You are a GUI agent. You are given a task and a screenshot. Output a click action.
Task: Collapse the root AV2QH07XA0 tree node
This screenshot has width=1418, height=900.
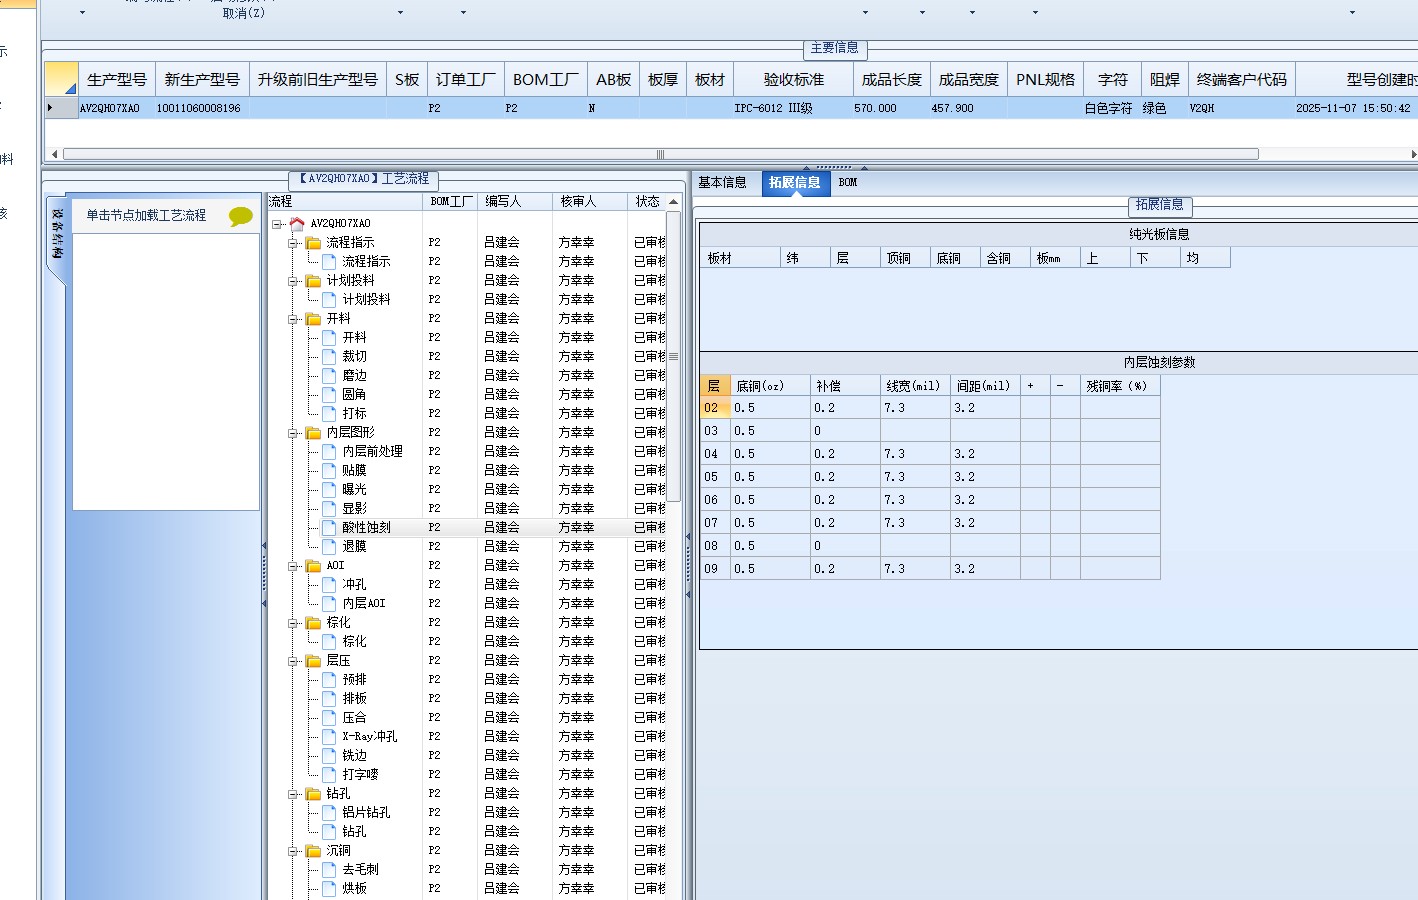tap(277, 224)
